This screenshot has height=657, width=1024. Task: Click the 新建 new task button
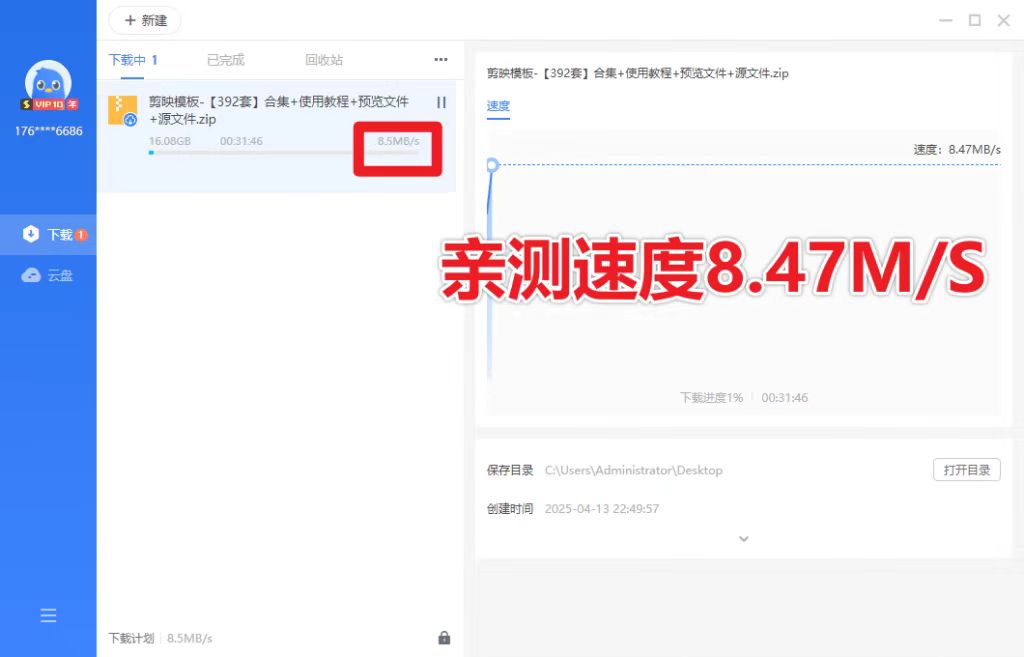(x=145, y=20)
